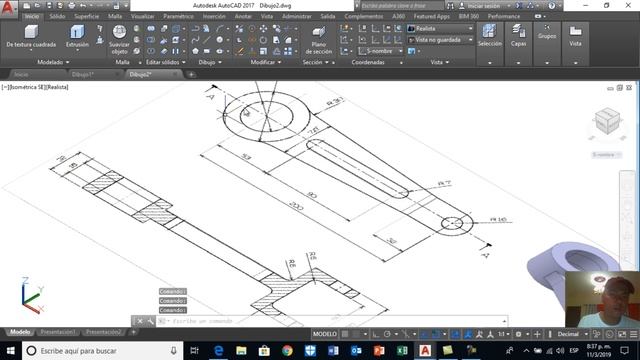Click the annotation monitor plus icon in status bar
640x360 pixels.
(x=537, y=334)
